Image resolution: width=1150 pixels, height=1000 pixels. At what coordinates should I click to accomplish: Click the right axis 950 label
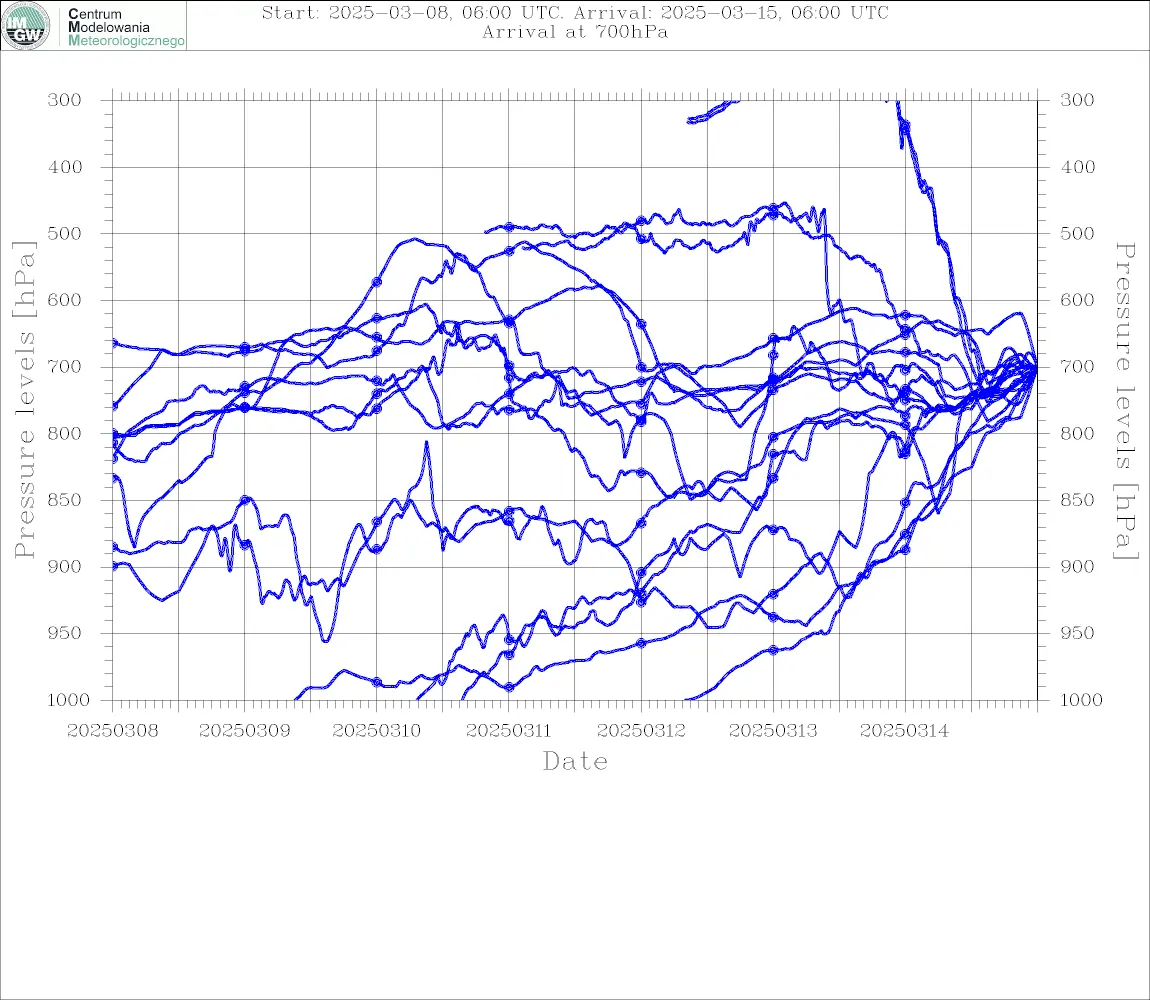1077,632
